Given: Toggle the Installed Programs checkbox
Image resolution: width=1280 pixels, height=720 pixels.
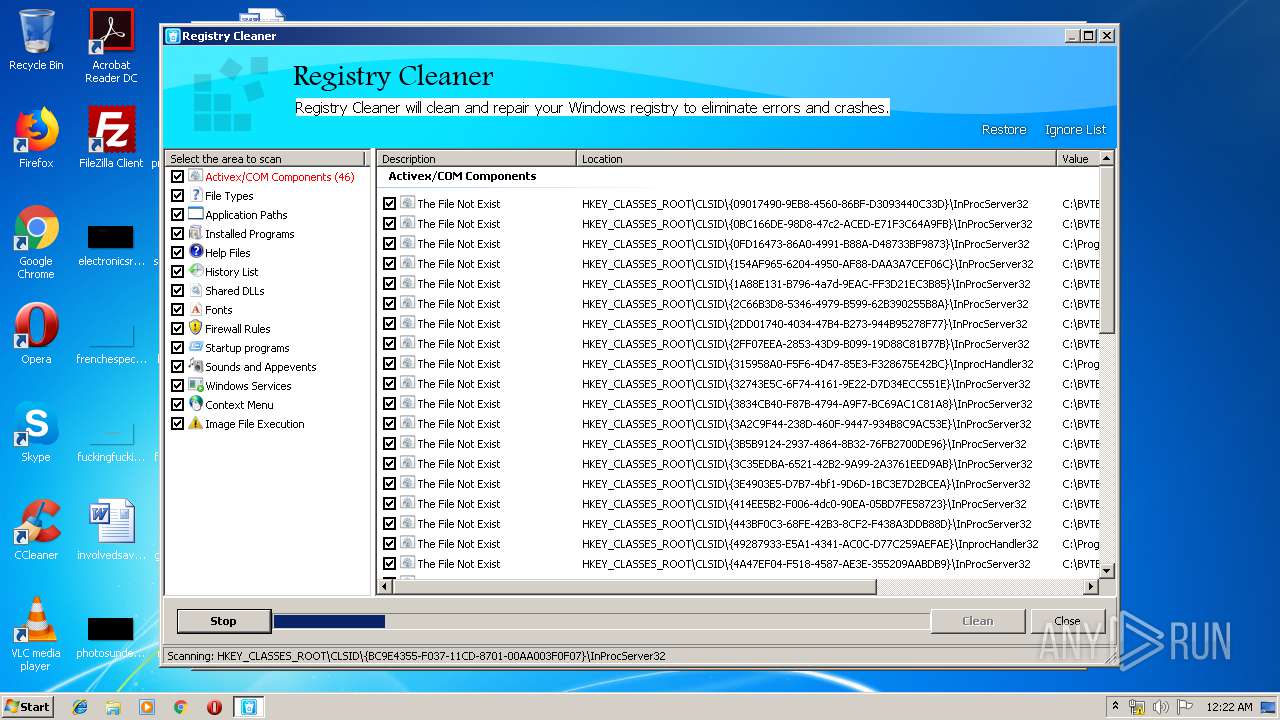Looking at the screenshot, I should [177, 233].
